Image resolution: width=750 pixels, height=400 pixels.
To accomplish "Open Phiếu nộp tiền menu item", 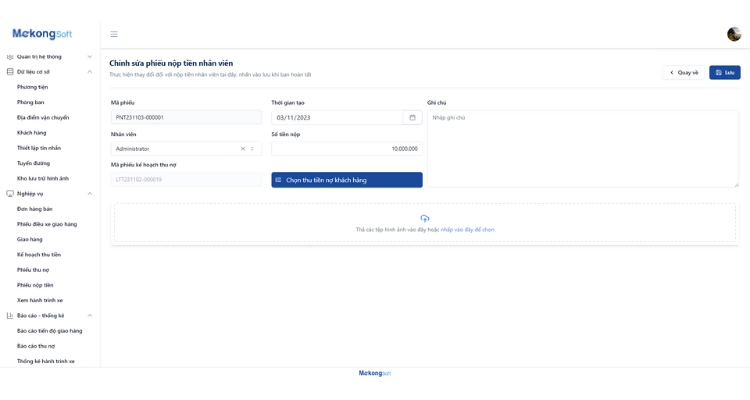I will (35, 285).
